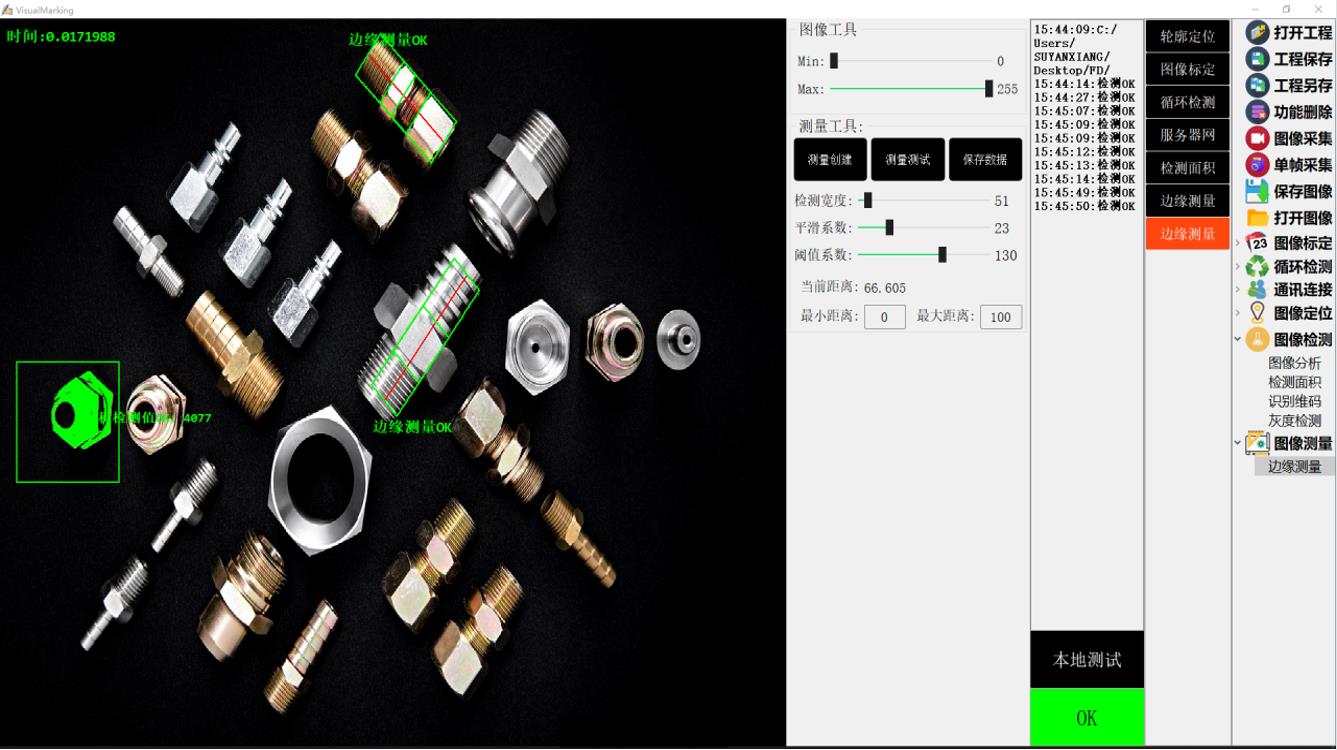Click the 阈值系数 slider handle
This screenshot has height=750, width=1337.
click(x=942, y=255)
